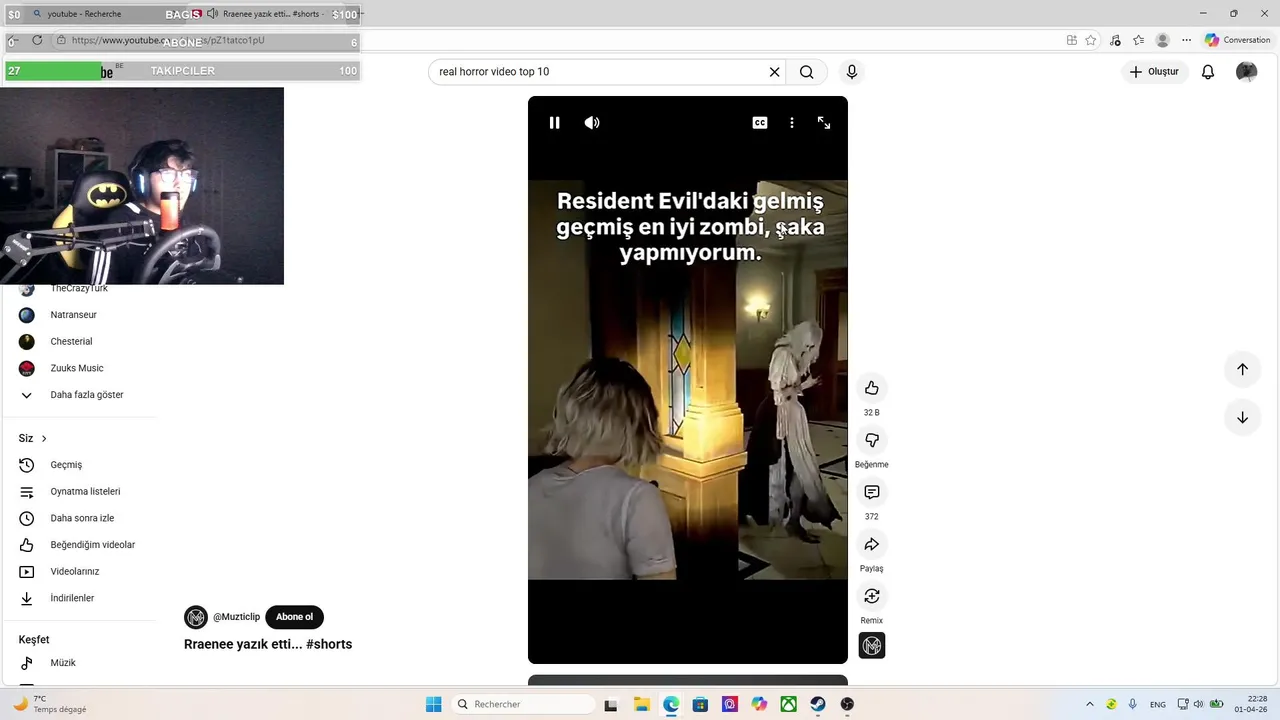Image resolution: width=1280 pixels, height=720 pixels.
Task: Open Edge media control music icon
Action: coord(1115,40)
